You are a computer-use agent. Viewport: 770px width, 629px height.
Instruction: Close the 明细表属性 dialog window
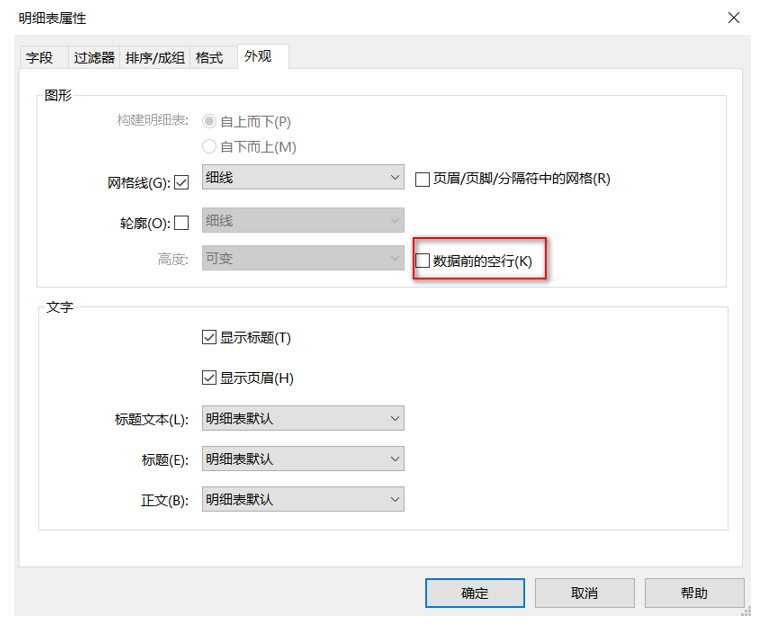pos(733,18)
